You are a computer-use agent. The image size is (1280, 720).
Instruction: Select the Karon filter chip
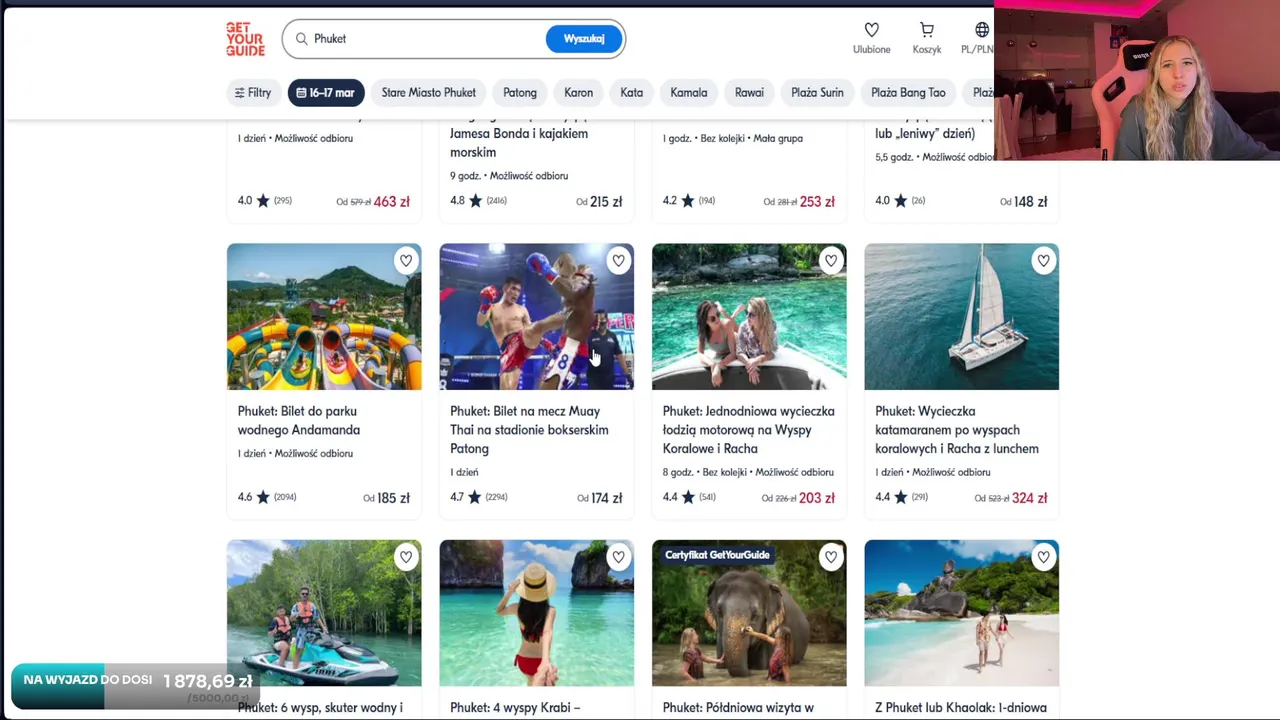(578, 93)
